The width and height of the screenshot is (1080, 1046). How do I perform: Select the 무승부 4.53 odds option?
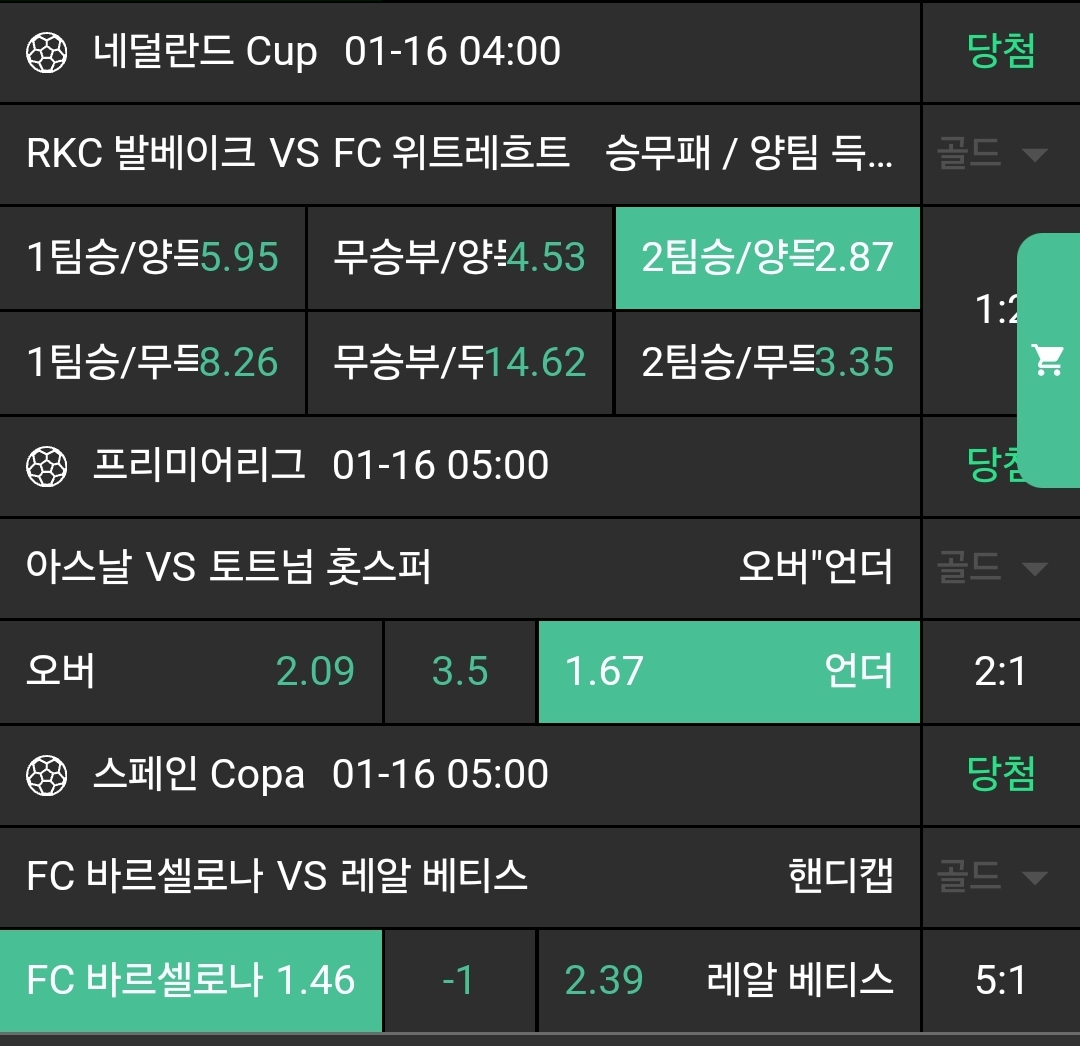pyautogui.click(x=460, y=258)
